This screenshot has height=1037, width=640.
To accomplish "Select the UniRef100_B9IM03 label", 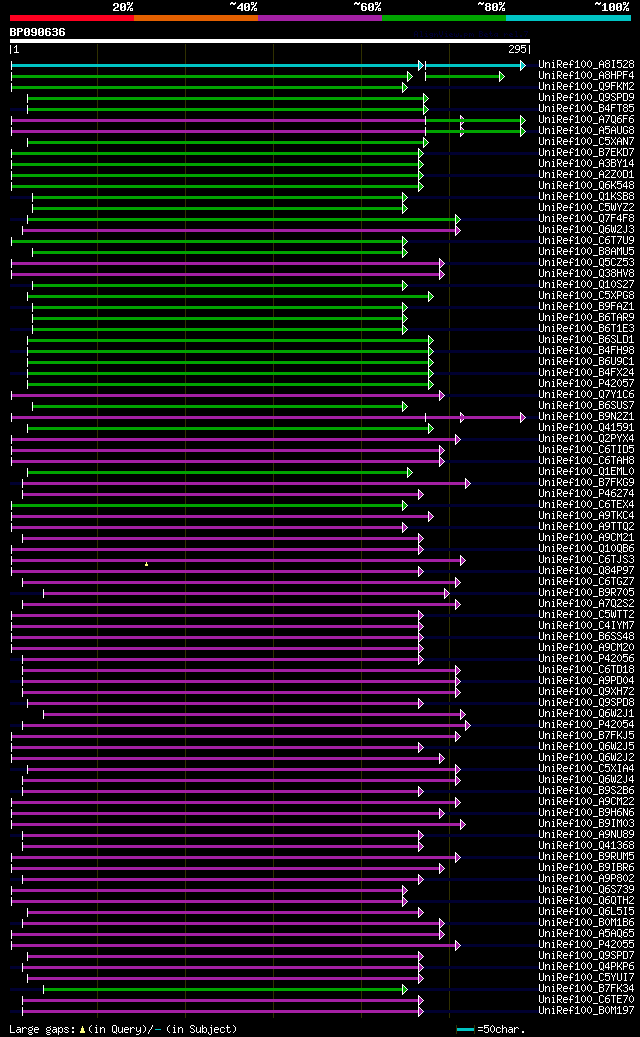I will click(x=586, y=823).
